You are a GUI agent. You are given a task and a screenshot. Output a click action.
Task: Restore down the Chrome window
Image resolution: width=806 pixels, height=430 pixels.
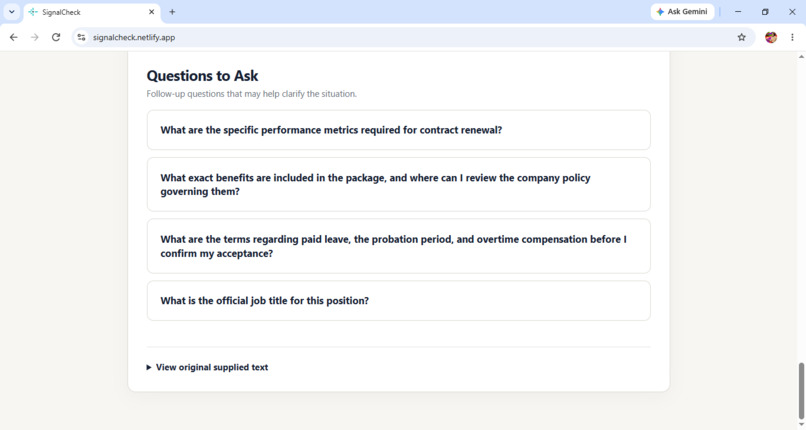point(765,12)
